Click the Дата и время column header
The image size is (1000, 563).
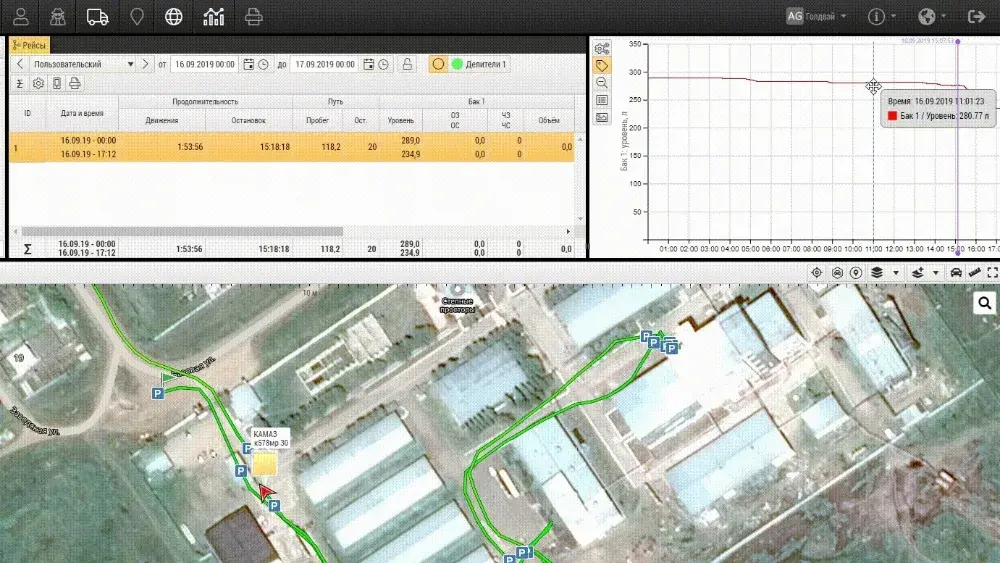coord(82,113)
